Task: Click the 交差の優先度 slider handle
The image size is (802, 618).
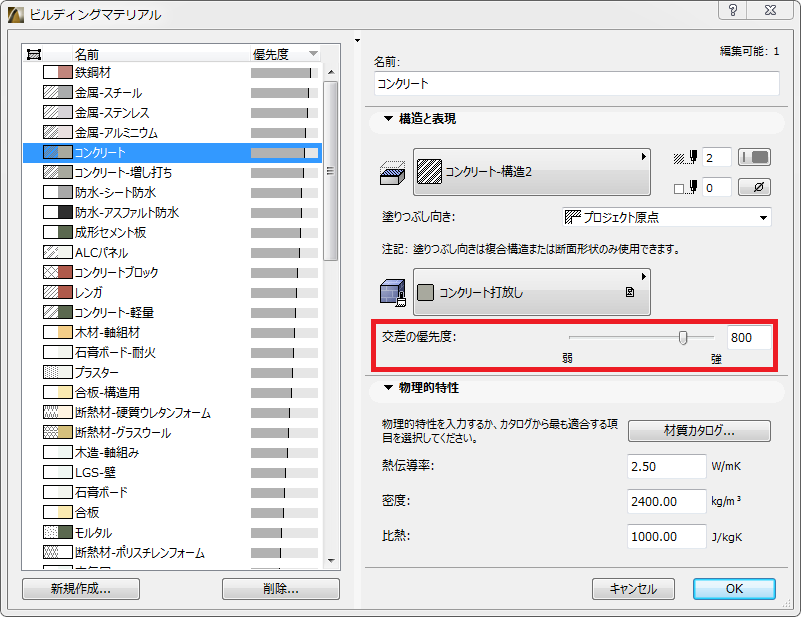Action: 683,338
